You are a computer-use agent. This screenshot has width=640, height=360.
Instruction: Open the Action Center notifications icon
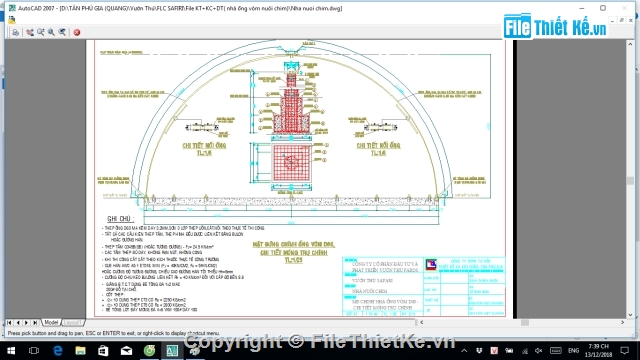pyautogui.click(x=624, y=351)
